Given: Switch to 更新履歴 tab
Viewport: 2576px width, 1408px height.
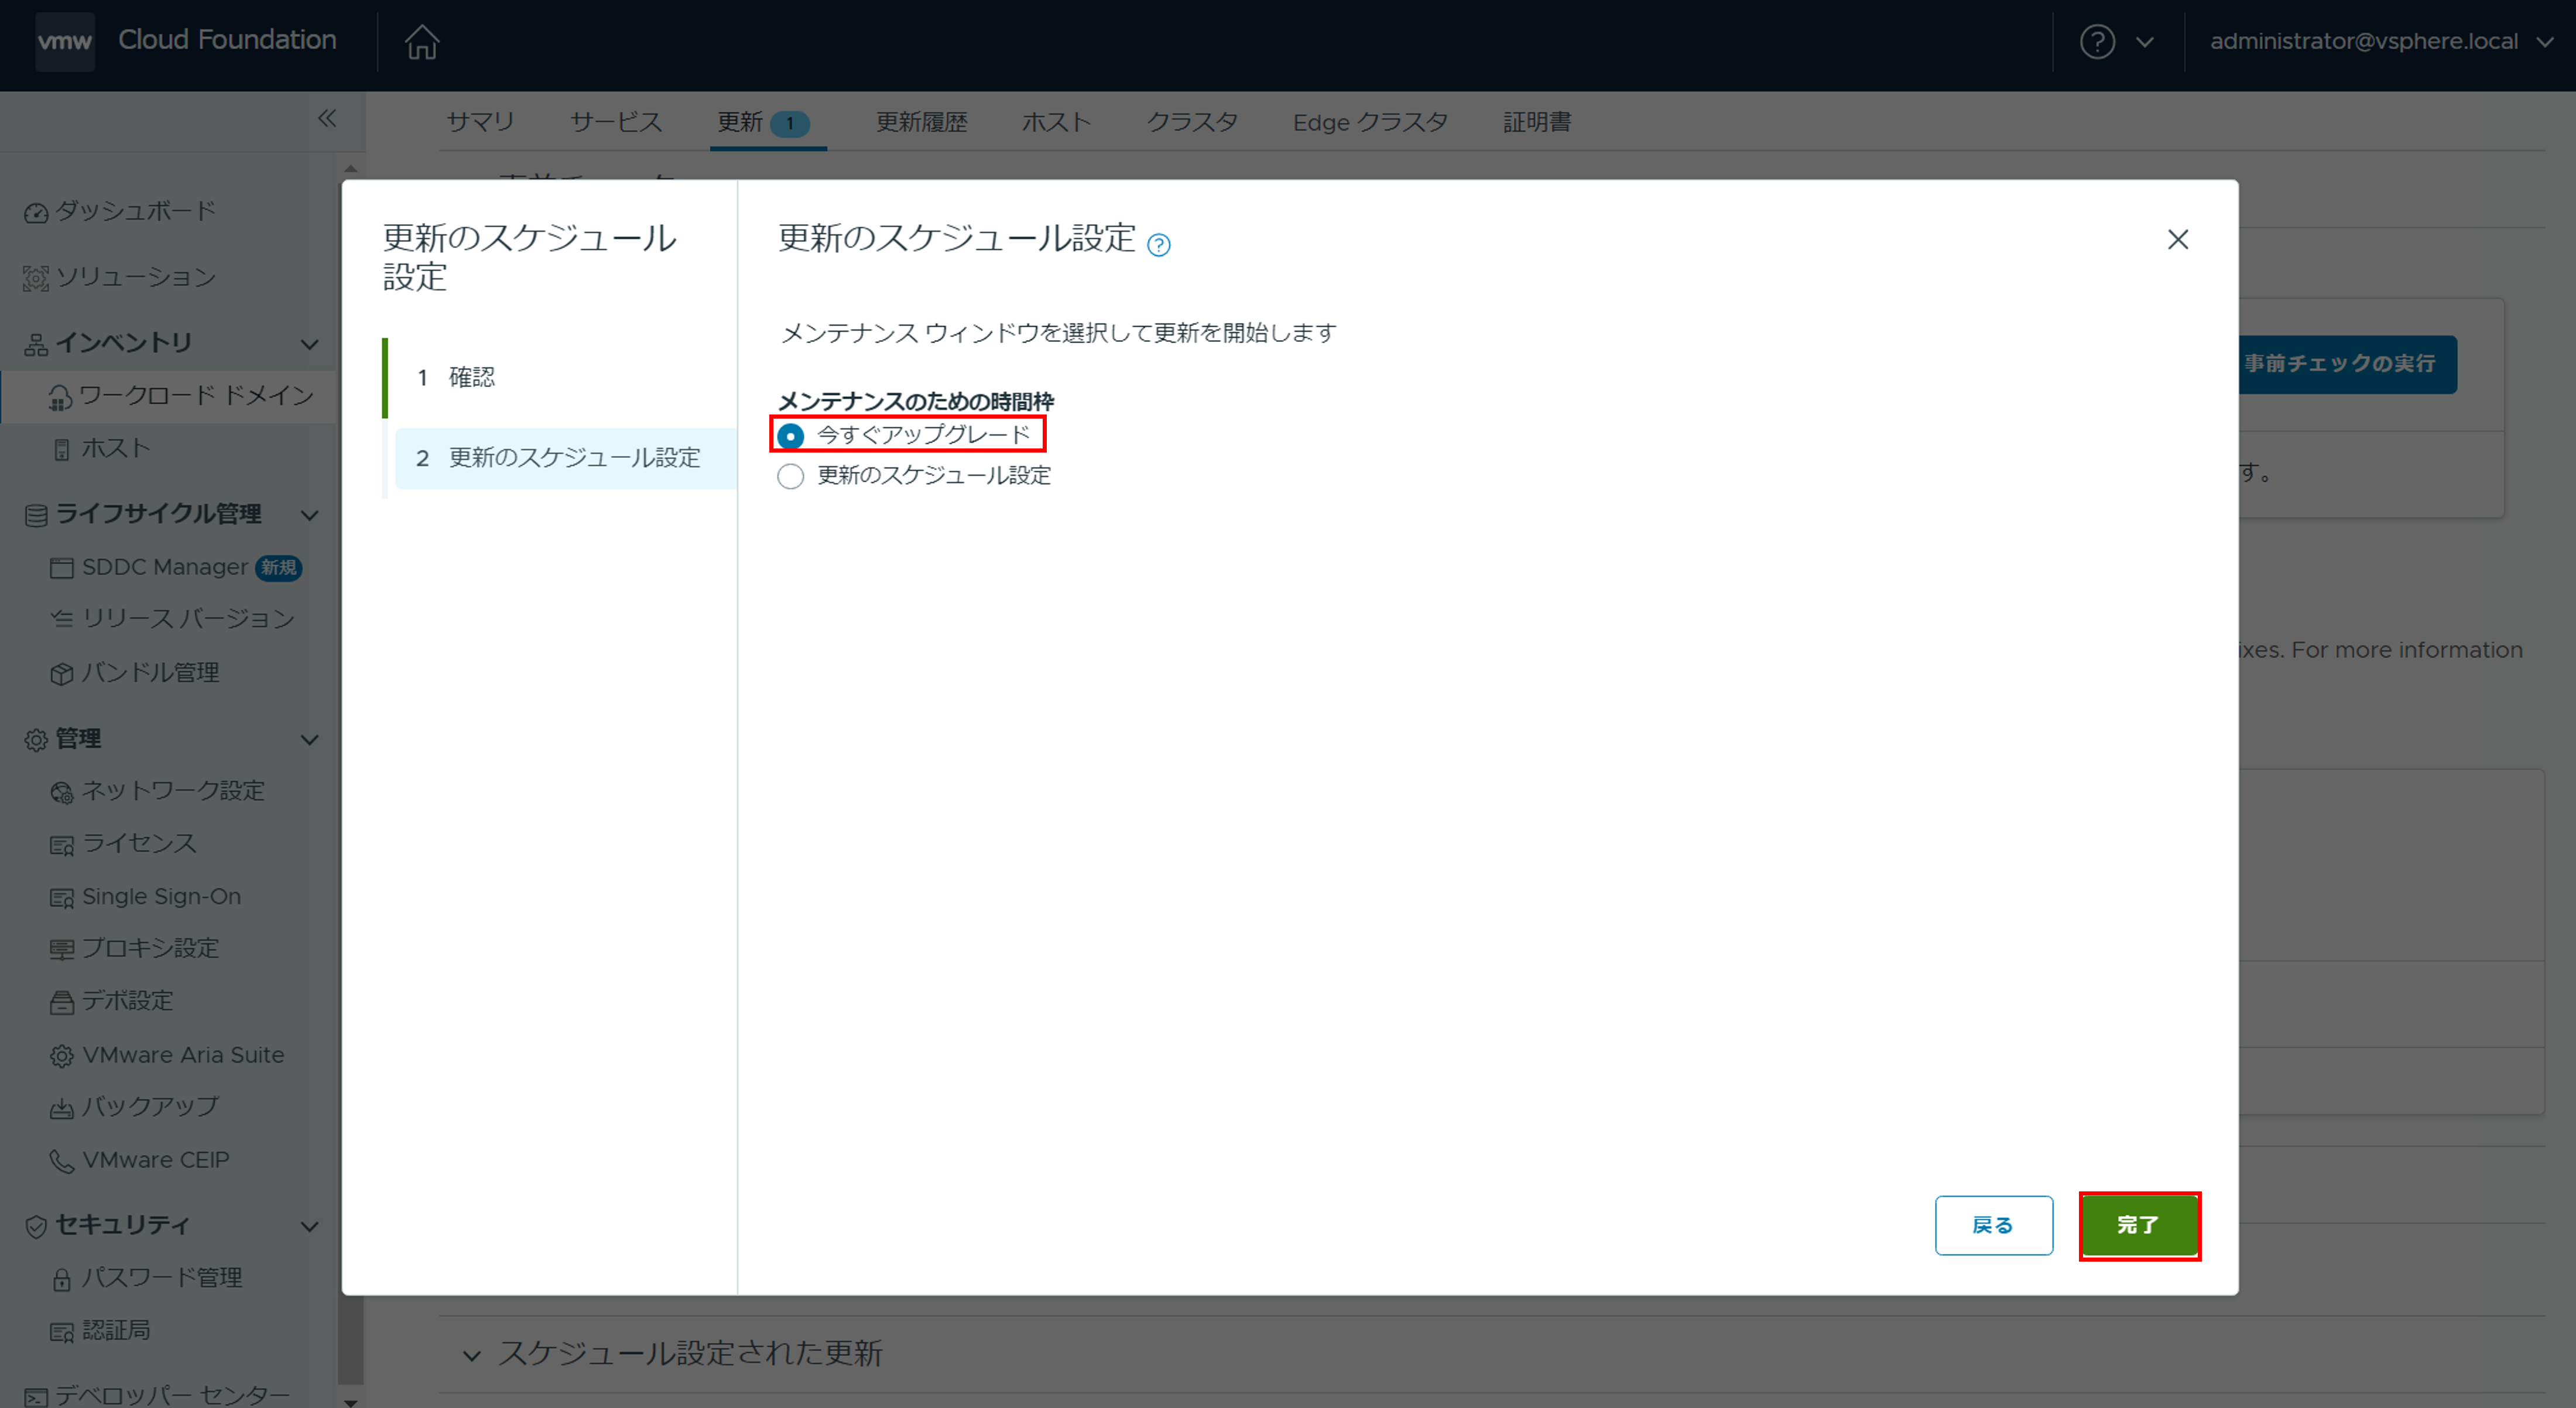Looking at the screenshot, I should point(921,122).
